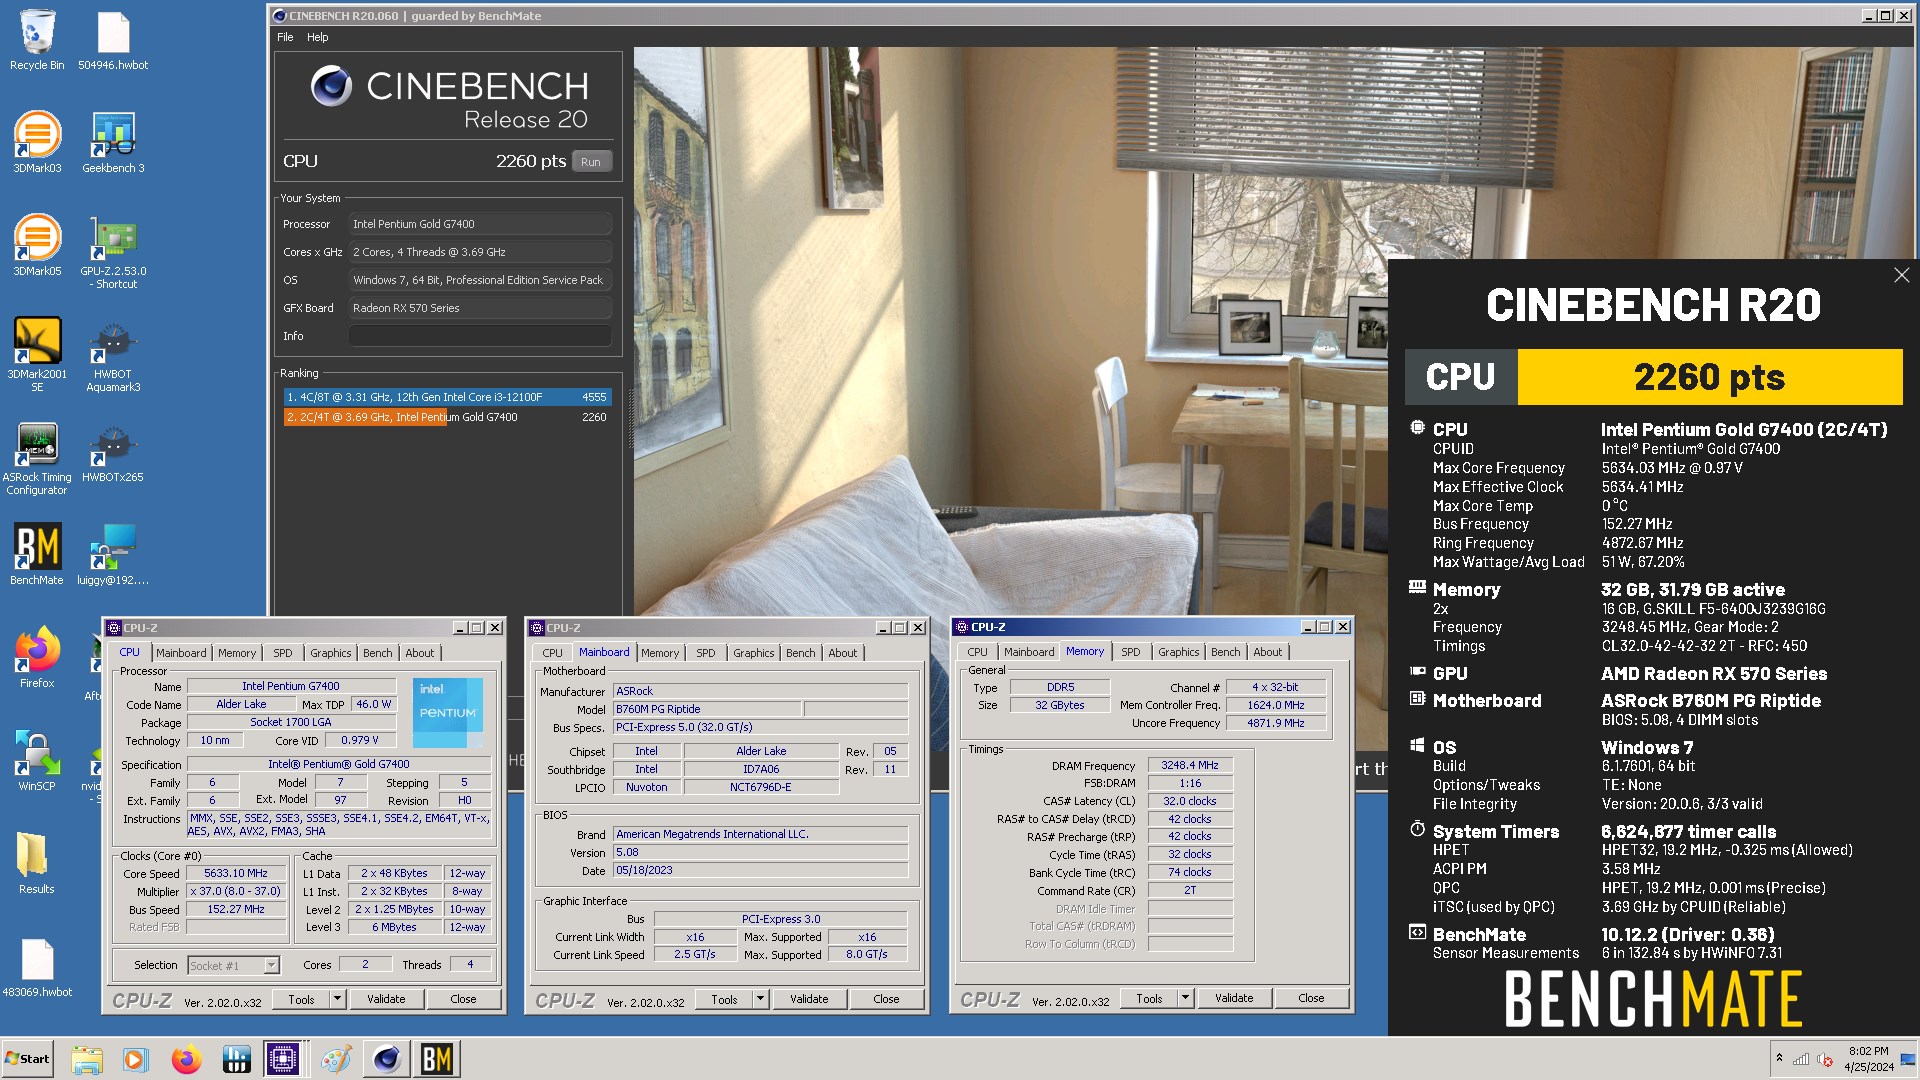
Task: Select Memory tab in left CPU-Z window
Action: coord(237,653)
